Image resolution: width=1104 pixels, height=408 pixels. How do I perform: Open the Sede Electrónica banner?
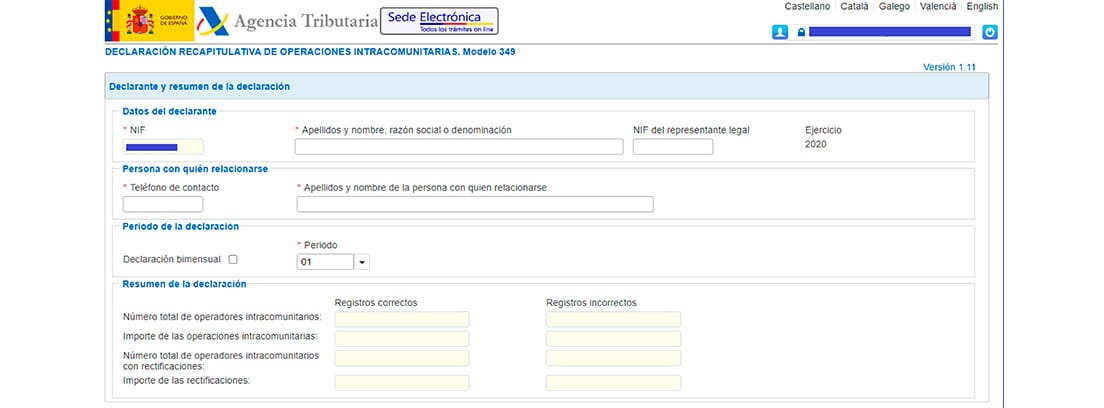(x=439, y=21)
